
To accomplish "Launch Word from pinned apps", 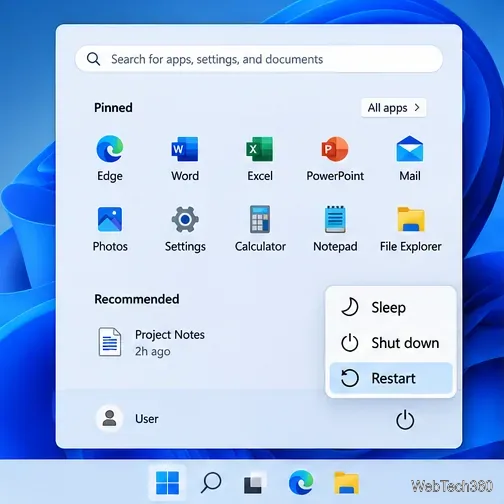I will point(185,158).
